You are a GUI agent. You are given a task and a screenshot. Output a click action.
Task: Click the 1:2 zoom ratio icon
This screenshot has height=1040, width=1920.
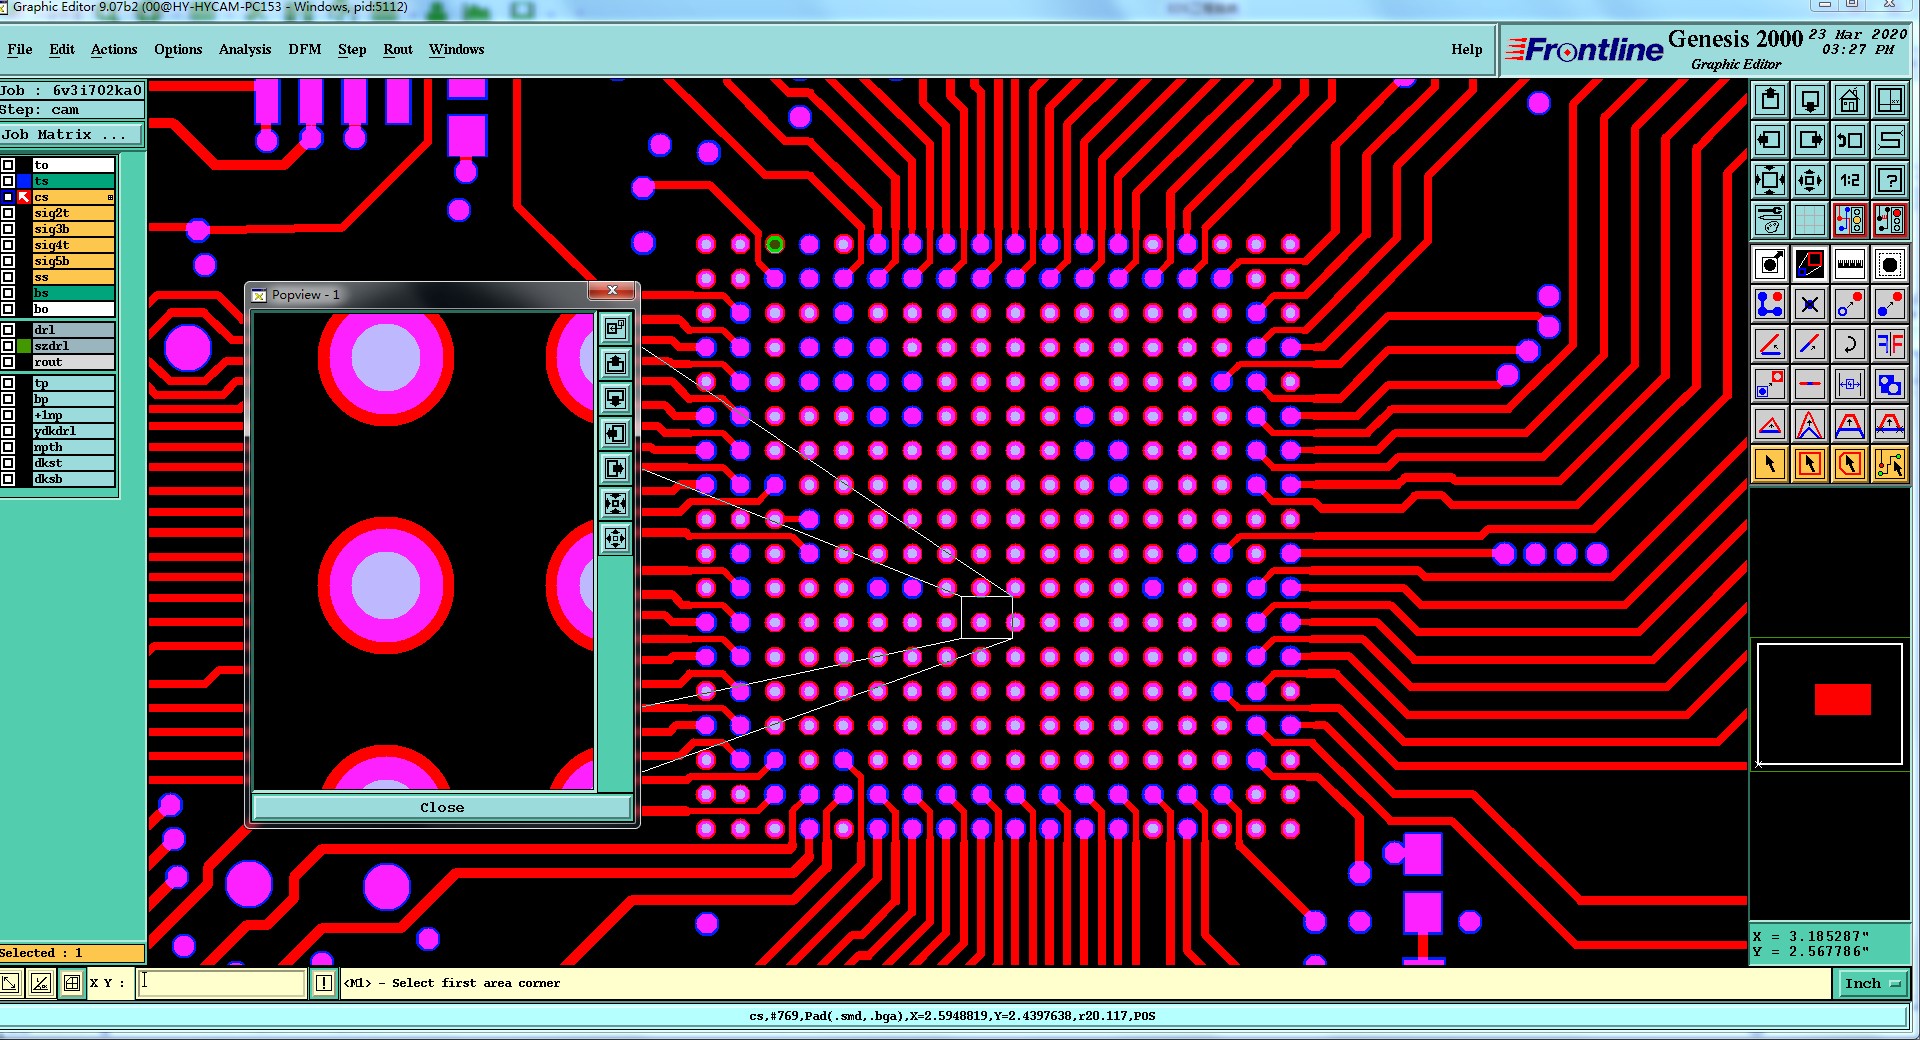pos(1850,180)
